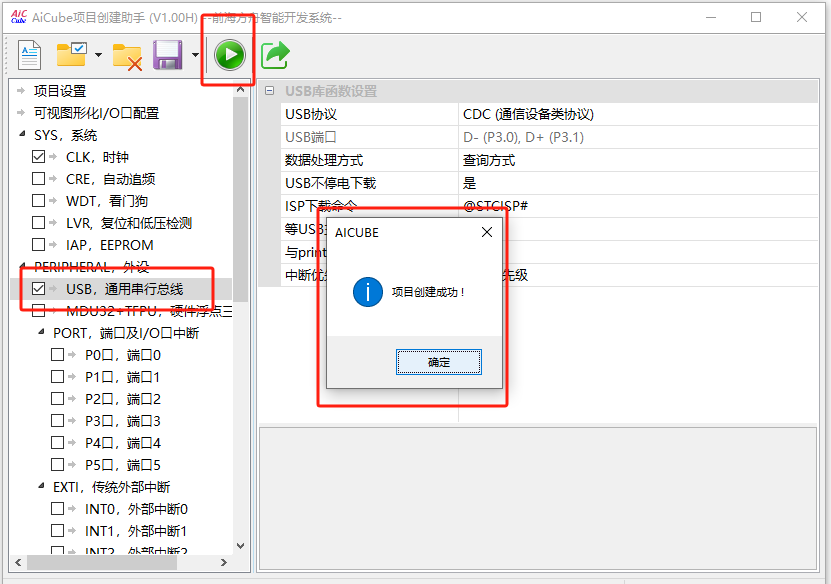Click the tree vertical scrollbar thumb
Image resolution: width=831 pixels, height=584 pixels.
tap(241, 199)
